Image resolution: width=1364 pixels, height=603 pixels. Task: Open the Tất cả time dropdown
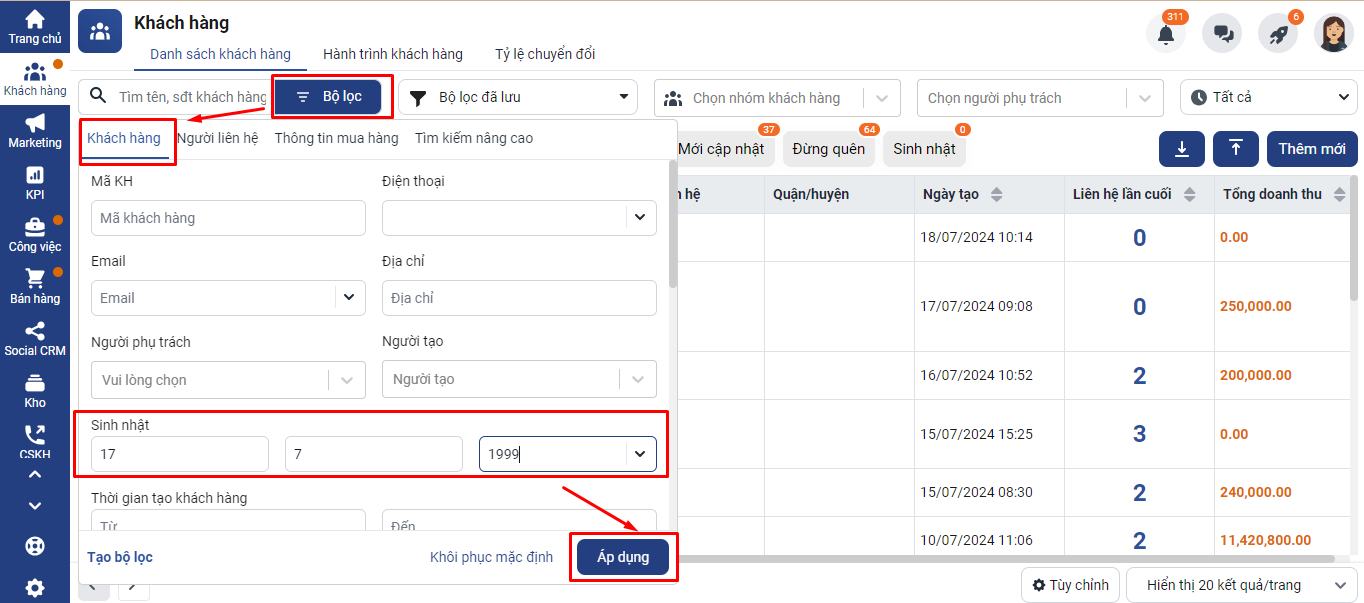pyautogui.click(x=1268, y=97)
